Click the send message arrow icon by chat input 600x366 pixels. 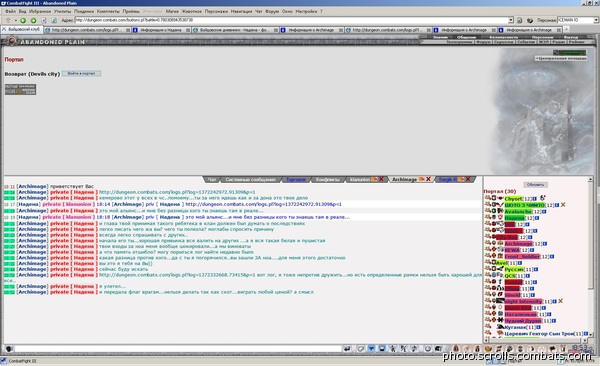coord(347,349)
